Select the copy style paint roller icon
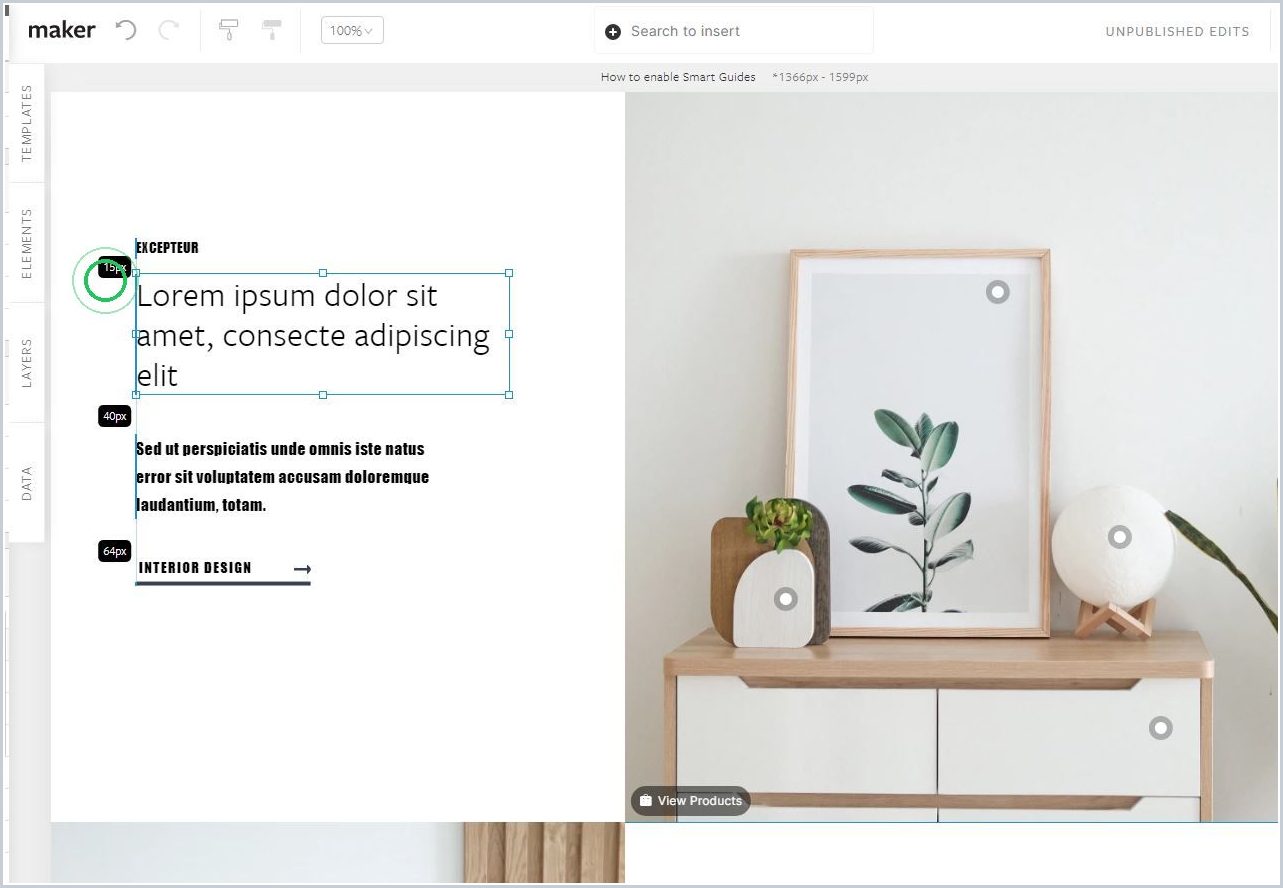This screenshot has height=888, width=1283. coord(228,30)
